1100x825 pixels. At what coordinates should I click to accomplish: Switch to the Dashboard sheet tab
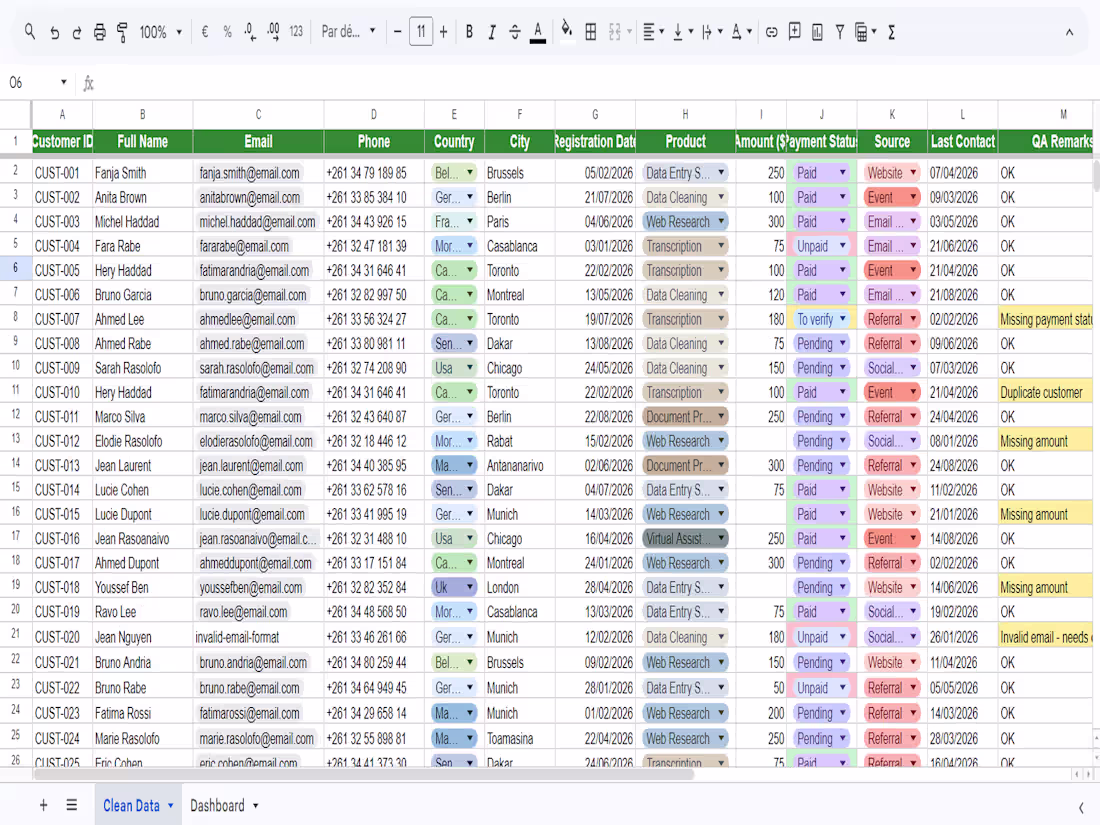[x=217, y=805]
